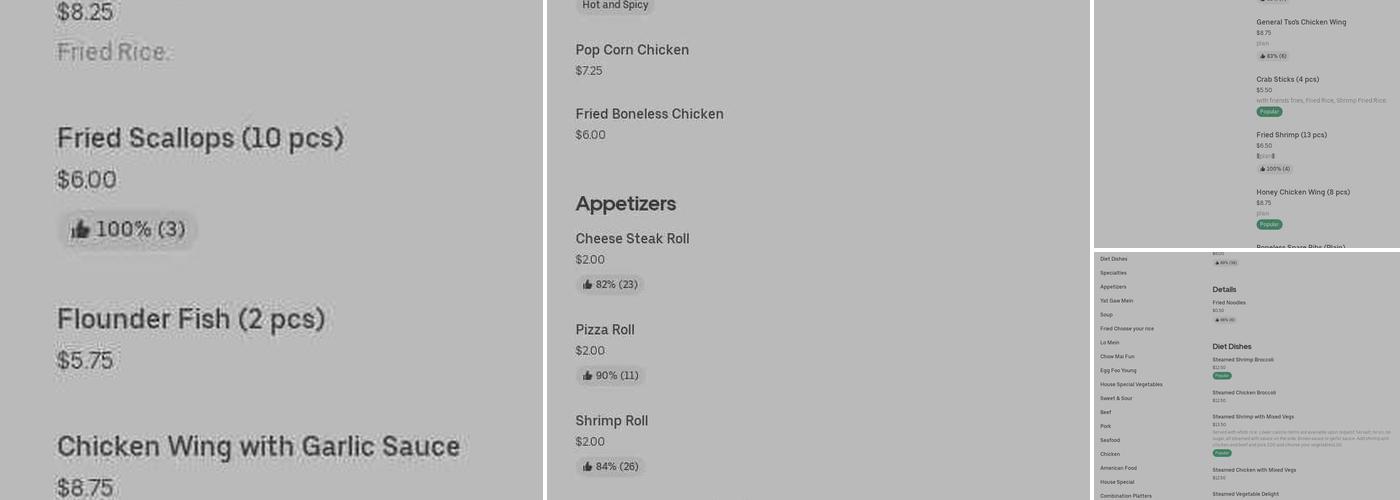Select Yat Gaw Mein in category sidebar
The image size is (1400, 500).
1116,301
